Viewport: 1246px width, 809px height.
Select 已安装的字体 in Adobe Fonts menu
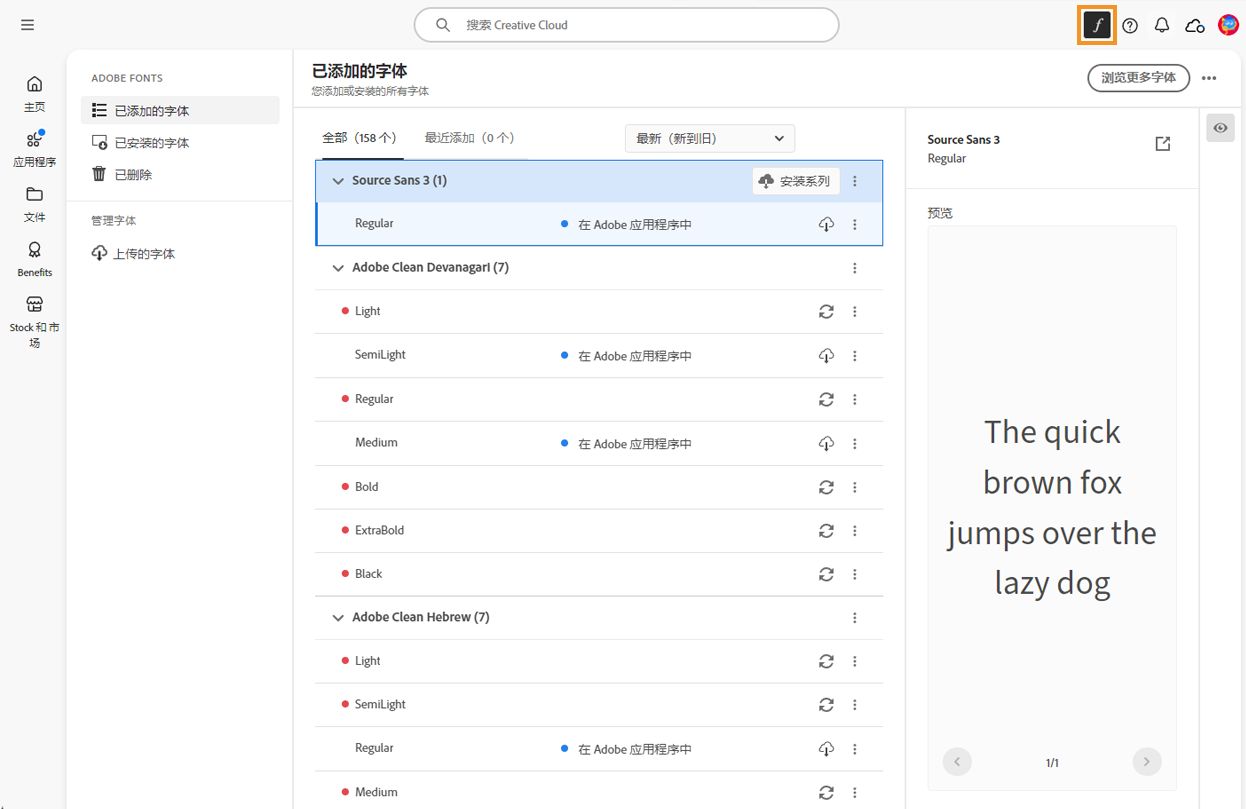180,142
